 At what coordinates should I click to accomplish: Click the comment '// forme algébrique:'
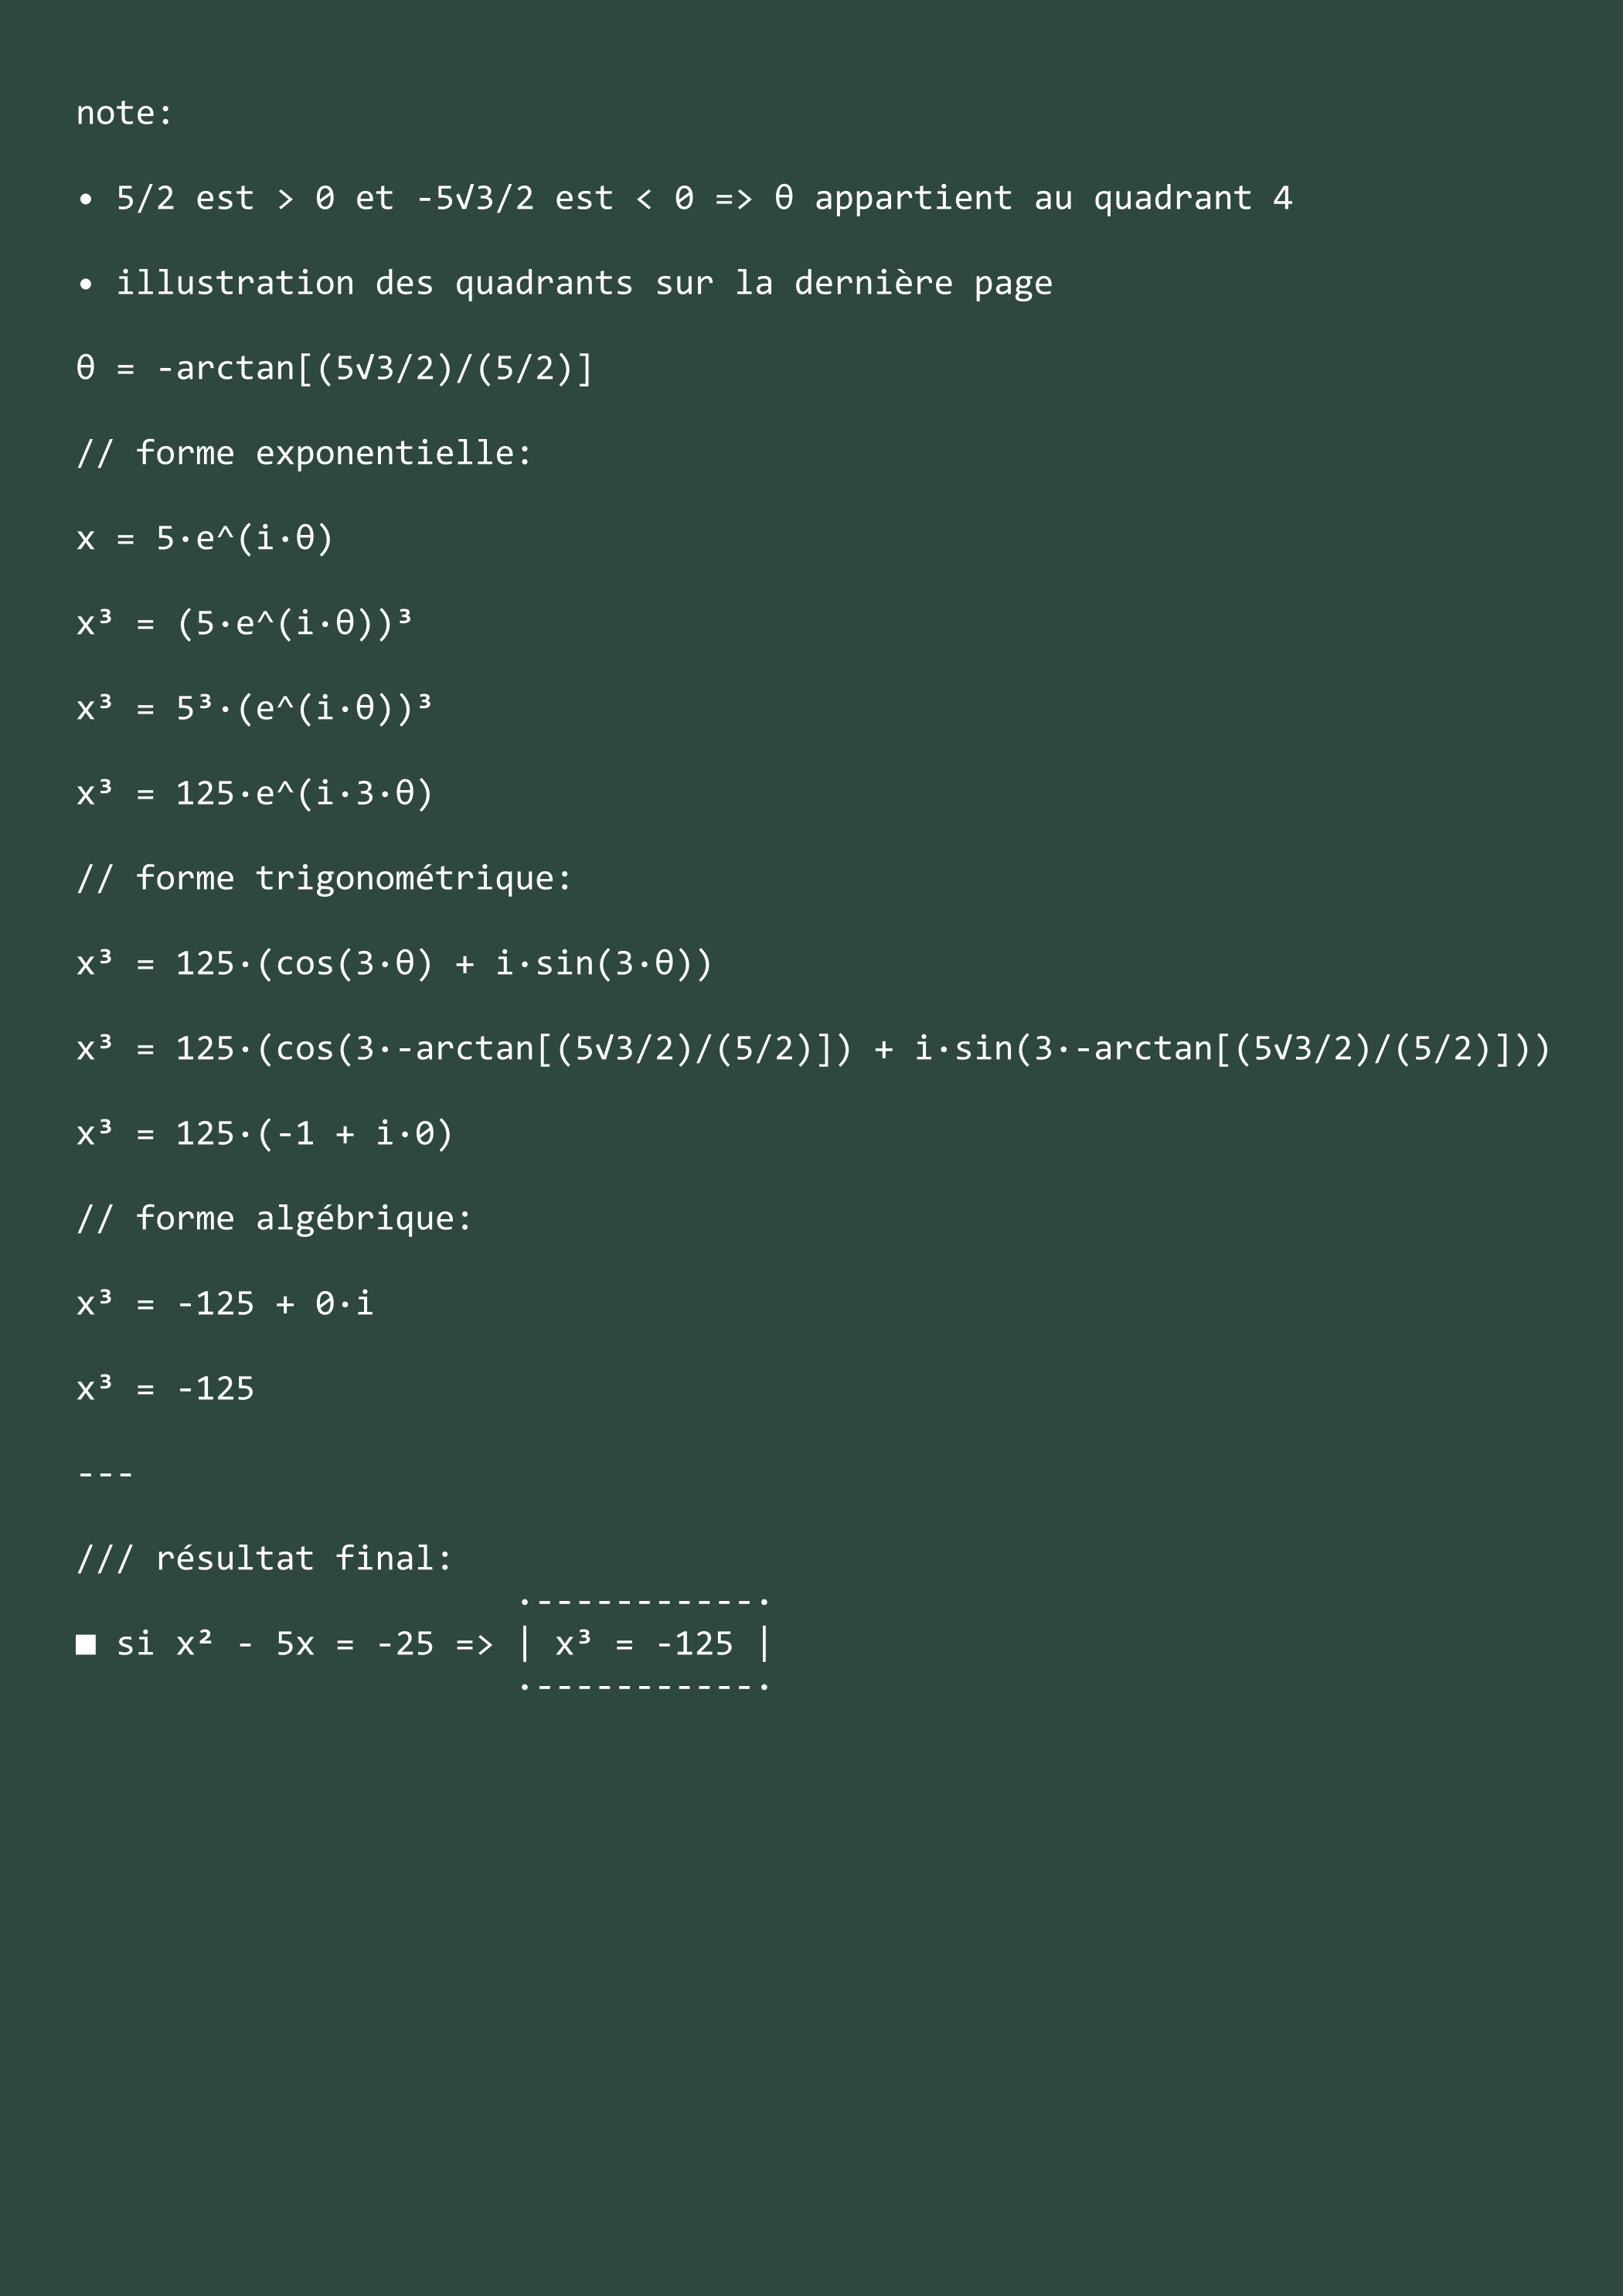tap(274, 1218)
